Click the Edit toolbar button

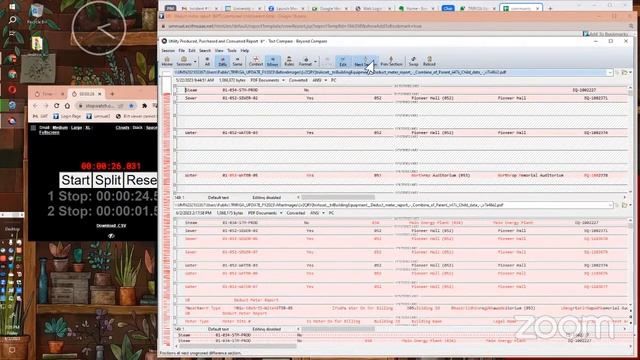343,62
